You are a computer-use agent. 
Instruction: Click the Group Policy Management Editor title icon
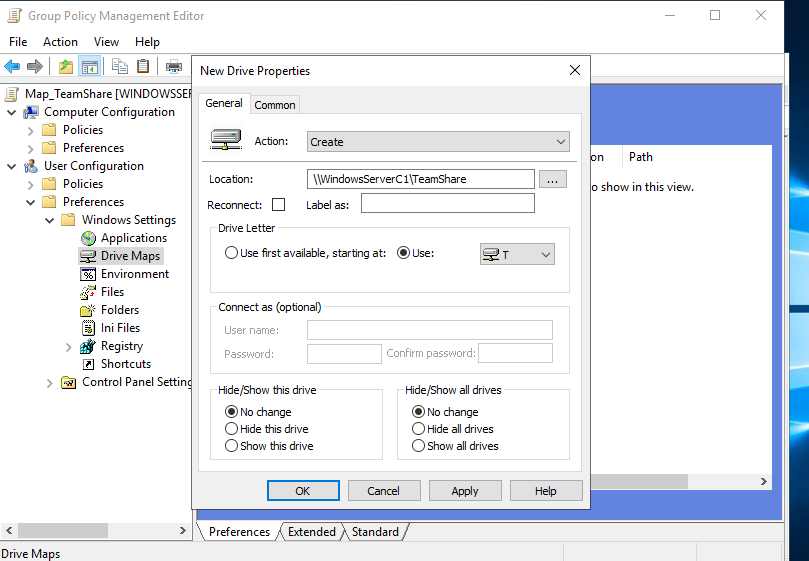(14, 16)
